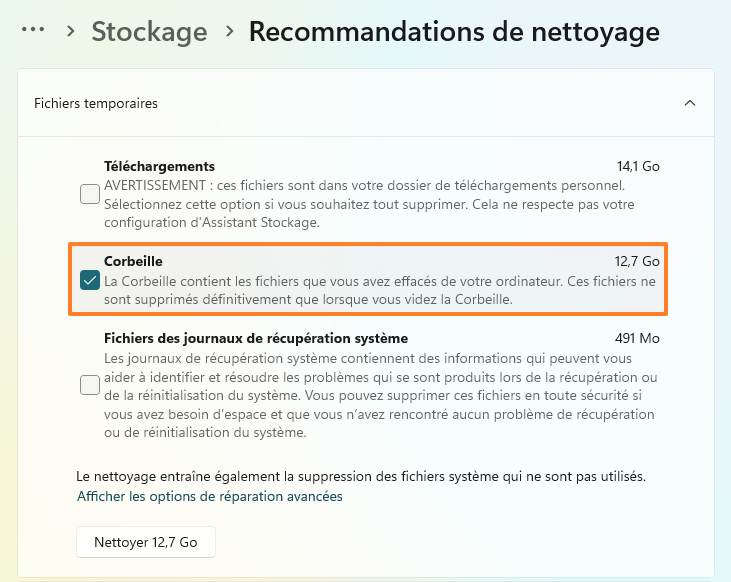Click the Recommandations de nettoyage page title
The image size is (731, 582).
pyautogui.click(x=453, y=31)
